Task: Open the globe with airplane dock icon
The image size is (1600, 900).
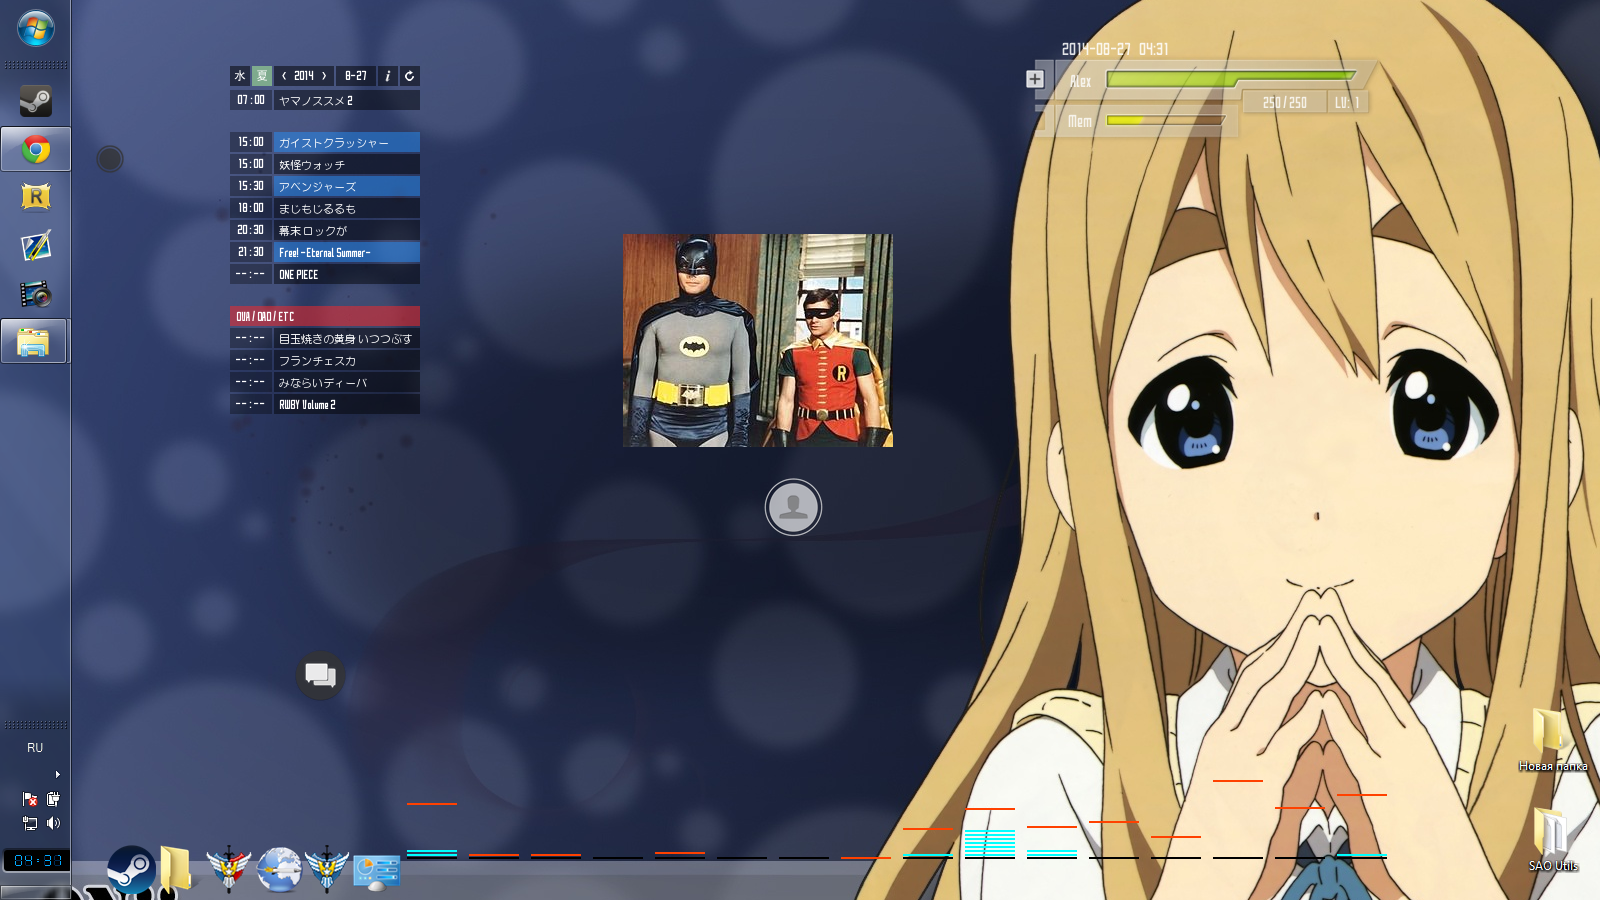Action: coord(279,869)
